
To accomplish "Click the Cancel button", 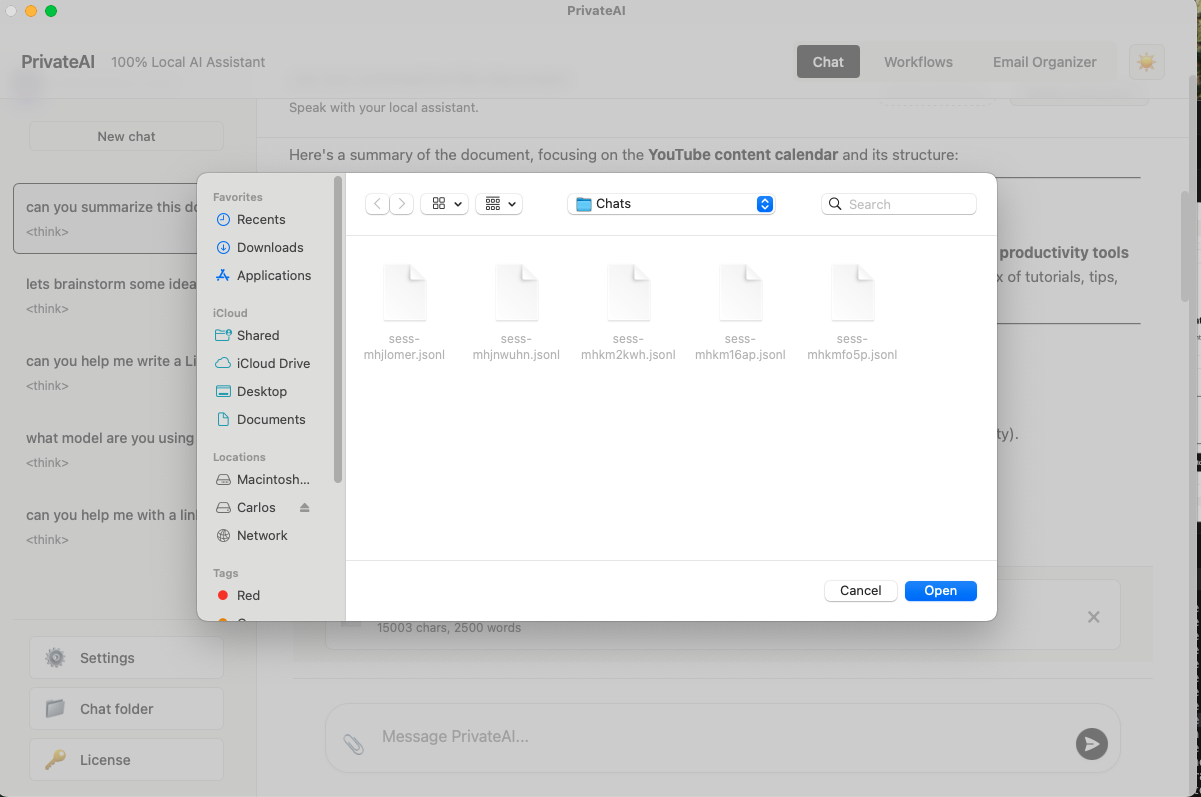I will pyautogui.click(x=860, y=591).
